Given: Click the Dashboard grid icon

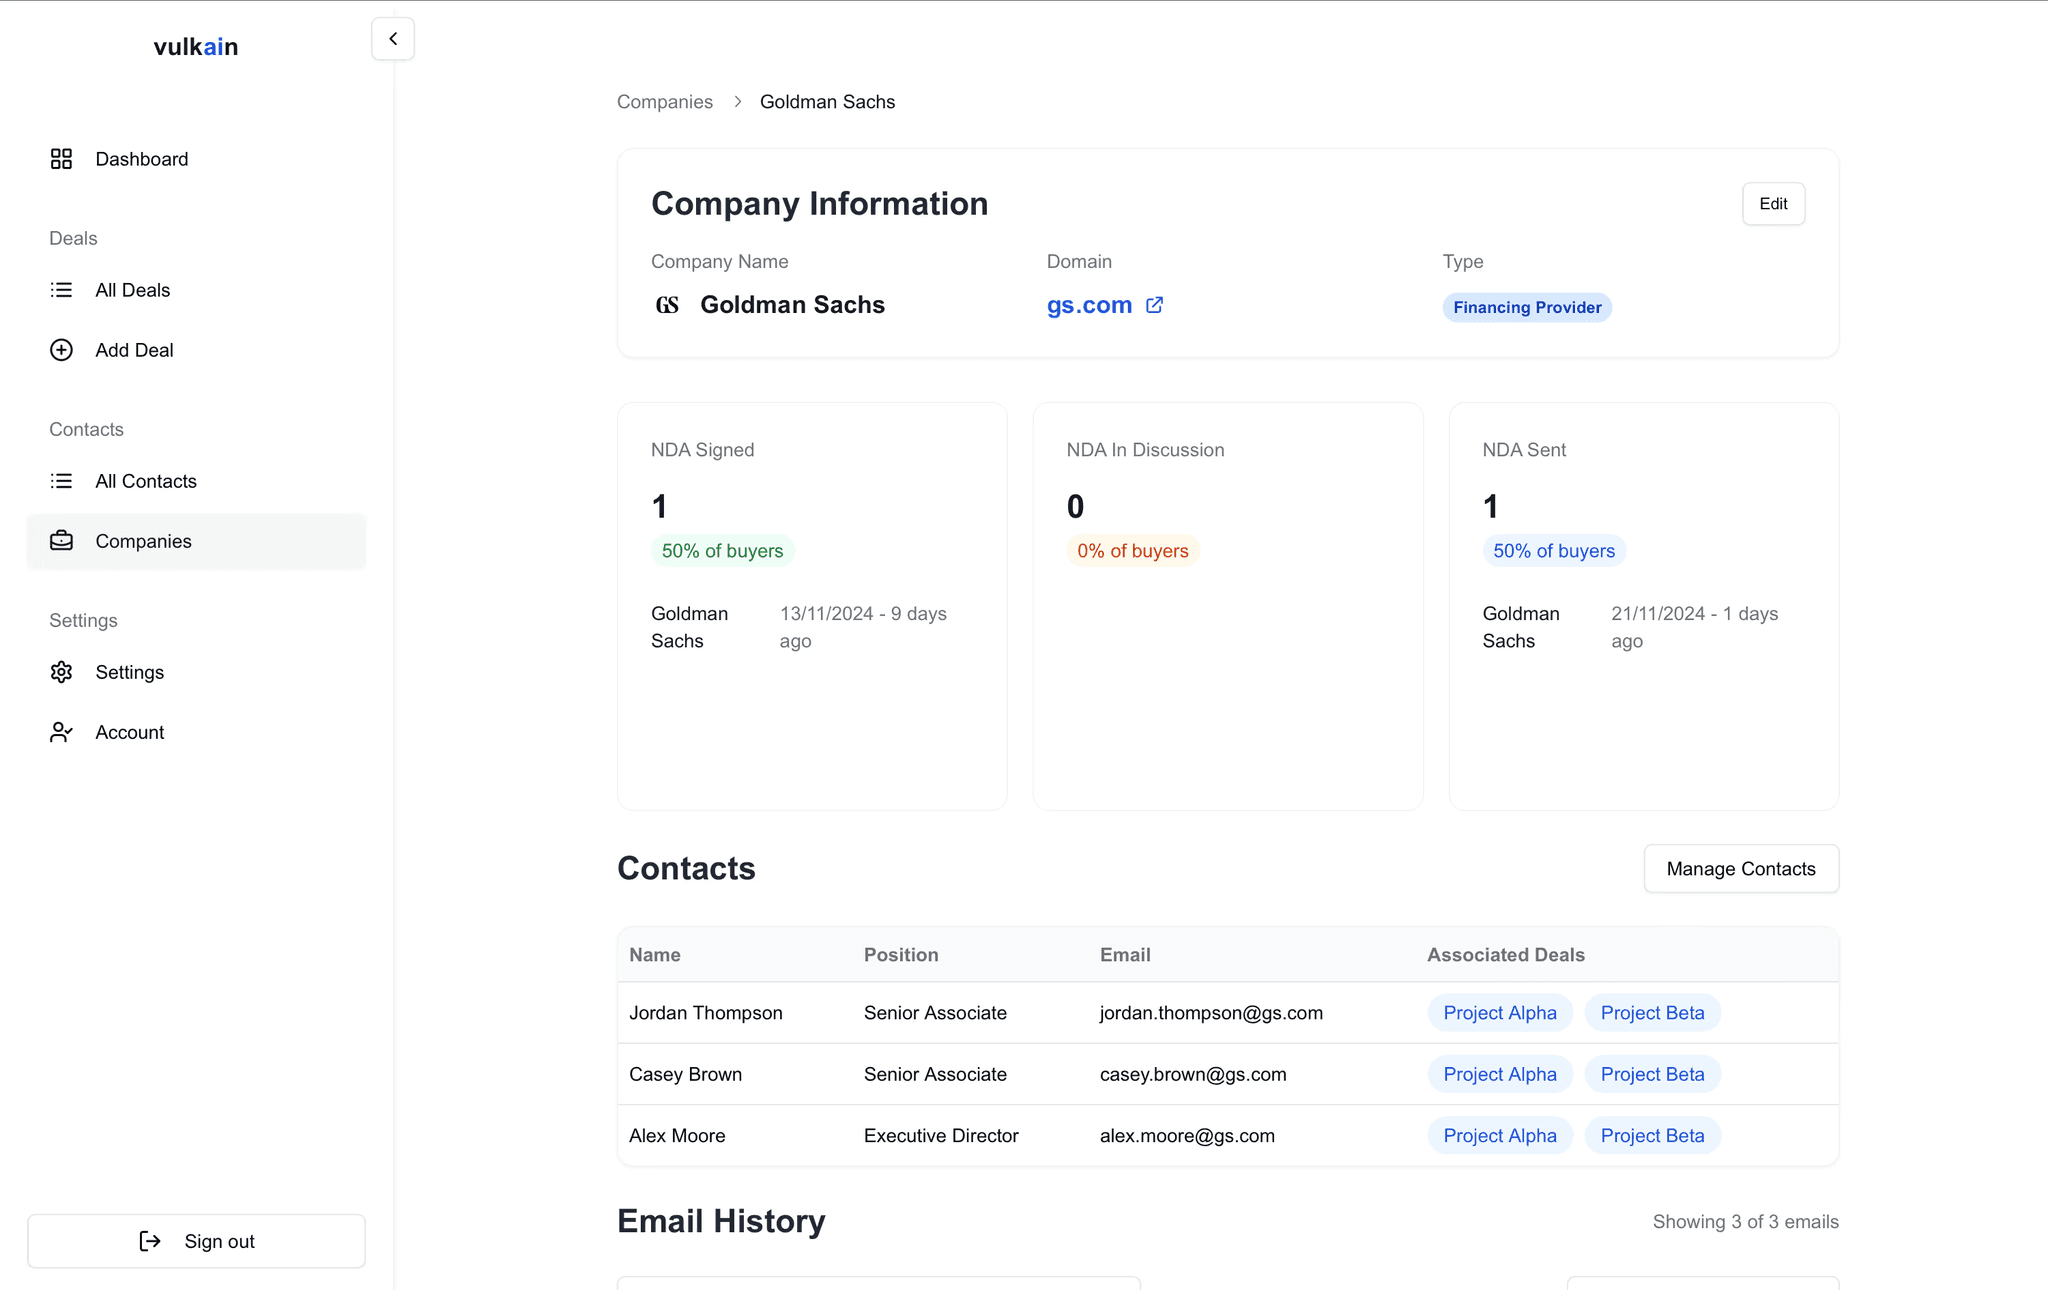Looking at the screenshot, I should point(61,159).
